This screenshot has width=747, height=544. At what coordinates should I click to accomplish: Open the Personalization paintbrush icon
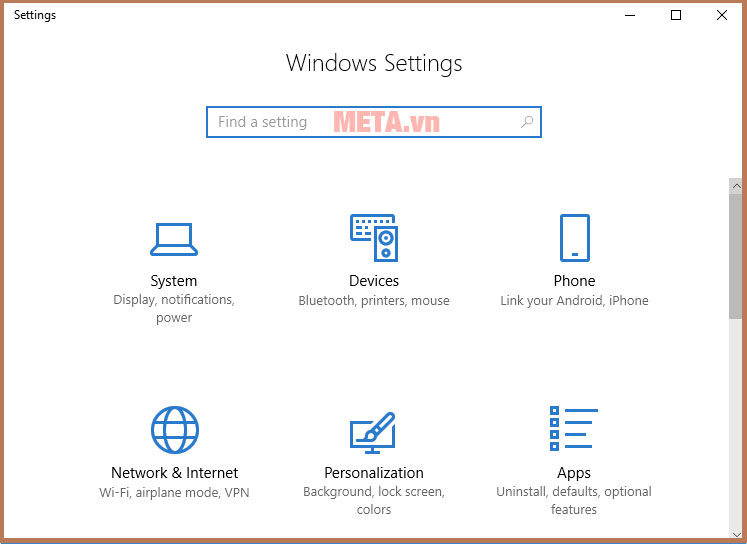(373, 433)
